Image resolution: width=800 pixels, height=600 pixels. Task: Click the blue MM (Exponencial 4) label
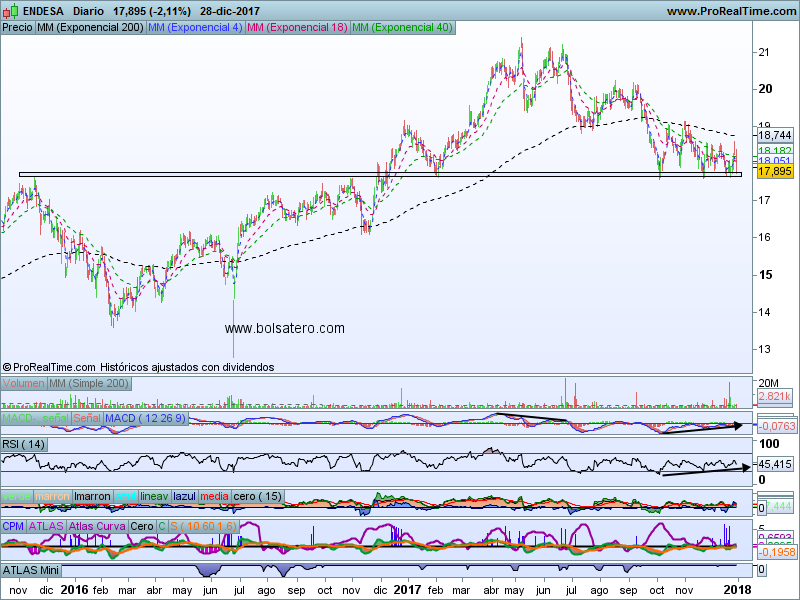(194, 27)
